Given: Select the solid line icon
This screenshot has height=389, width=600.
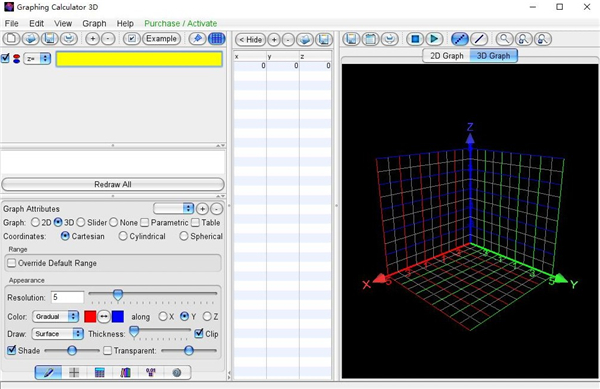Looking at the screenshot, I should click(479, 39).
